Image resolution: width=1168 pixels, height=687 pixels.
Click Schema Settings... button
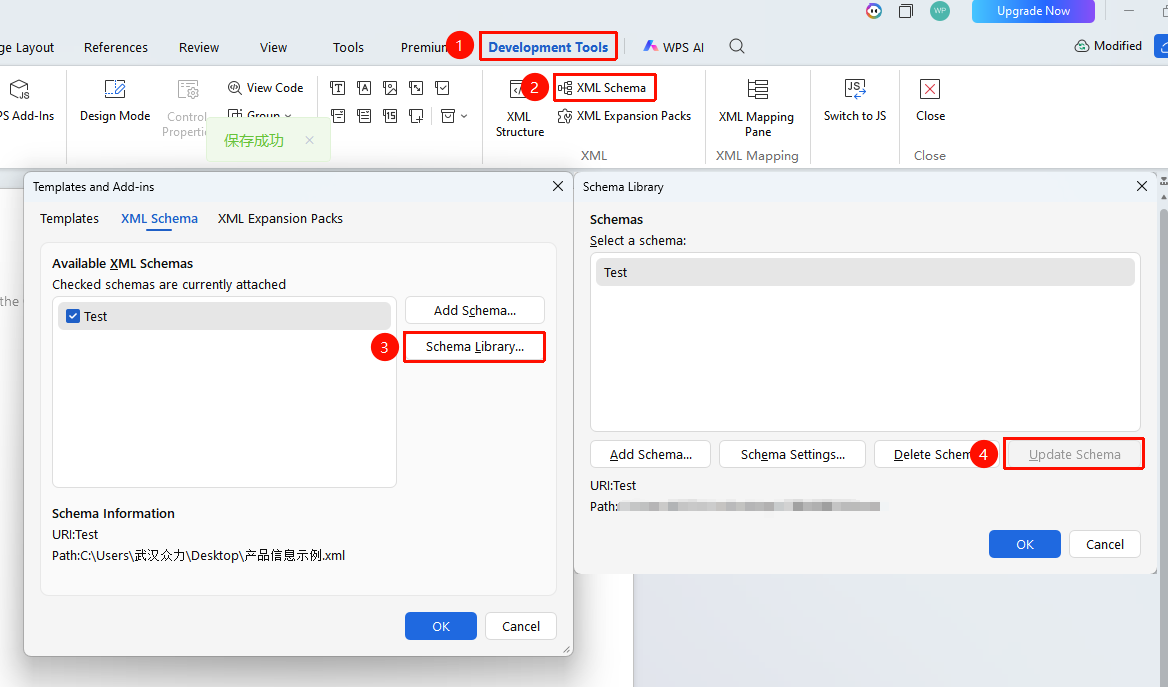coord(793,454)
